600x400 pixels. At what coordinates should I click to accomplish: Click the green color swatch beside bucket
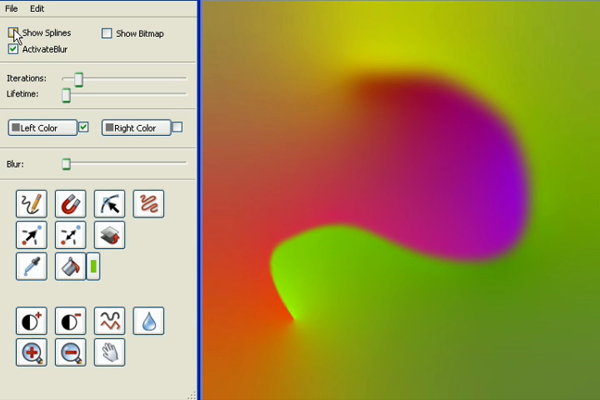[x=93, y=266]
